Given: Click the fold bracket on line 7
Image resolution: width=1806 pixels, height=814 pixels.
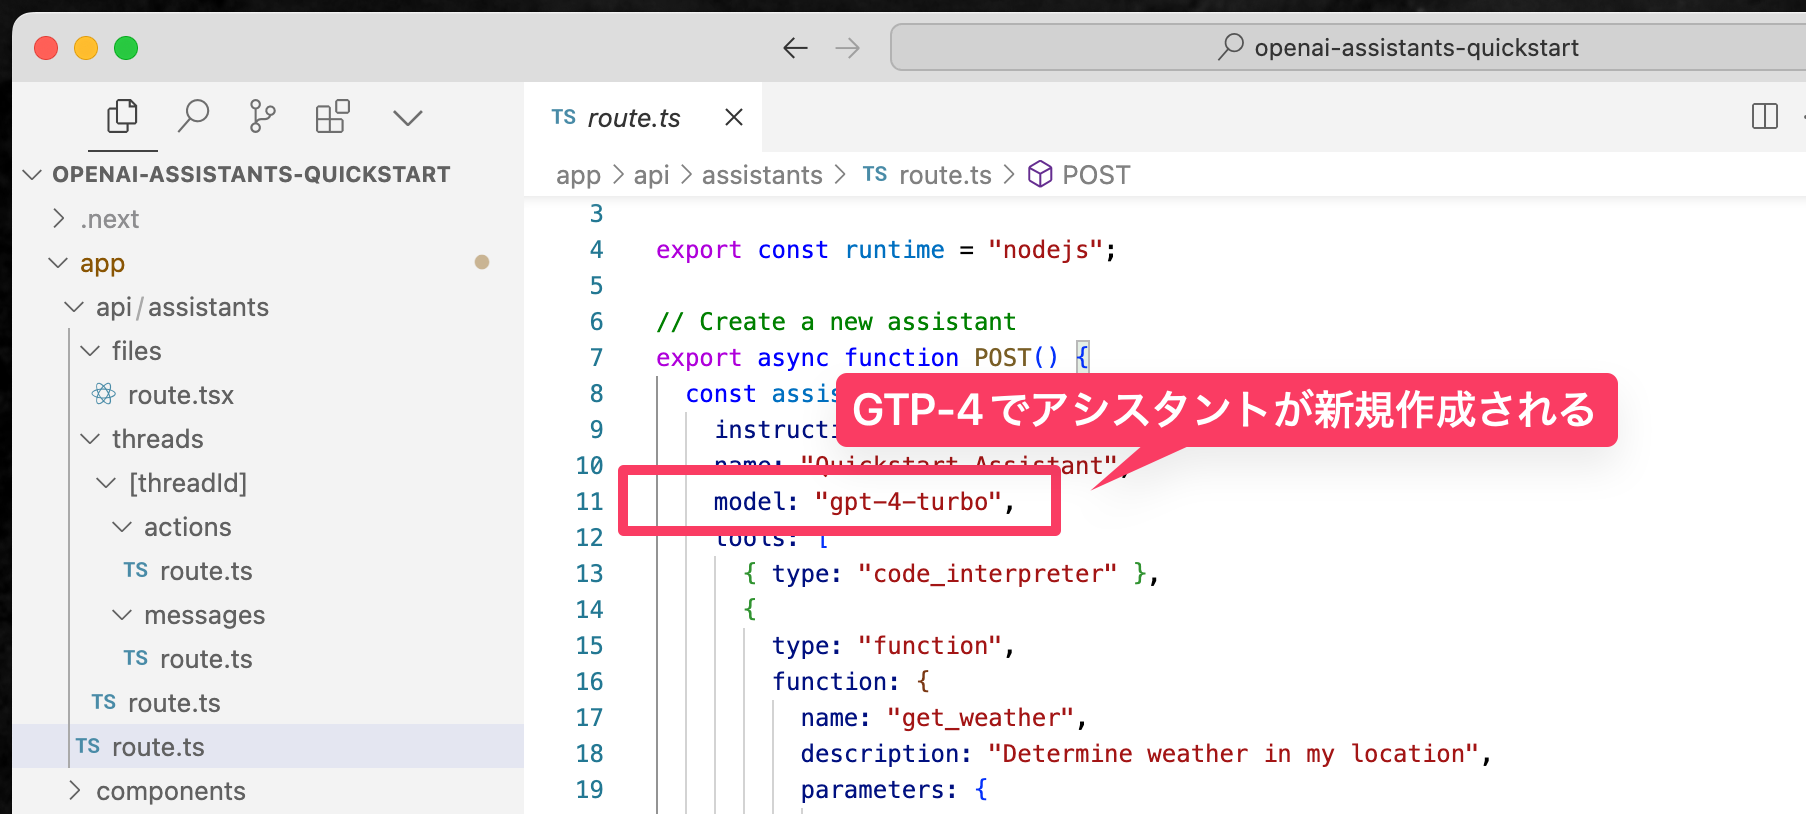Looking at the screenshot, I should coord(1082,357).
